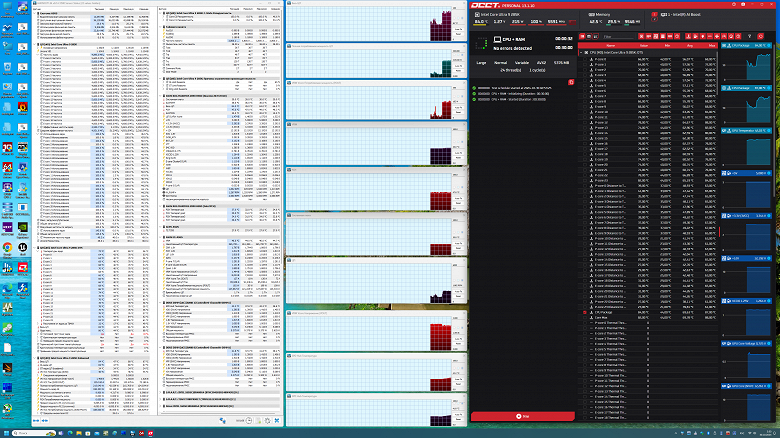Collapse the top System section in HWiNFO left column
Image resolution: width=780 pixels, height=438 pixels.
click(x=34, y=13)
